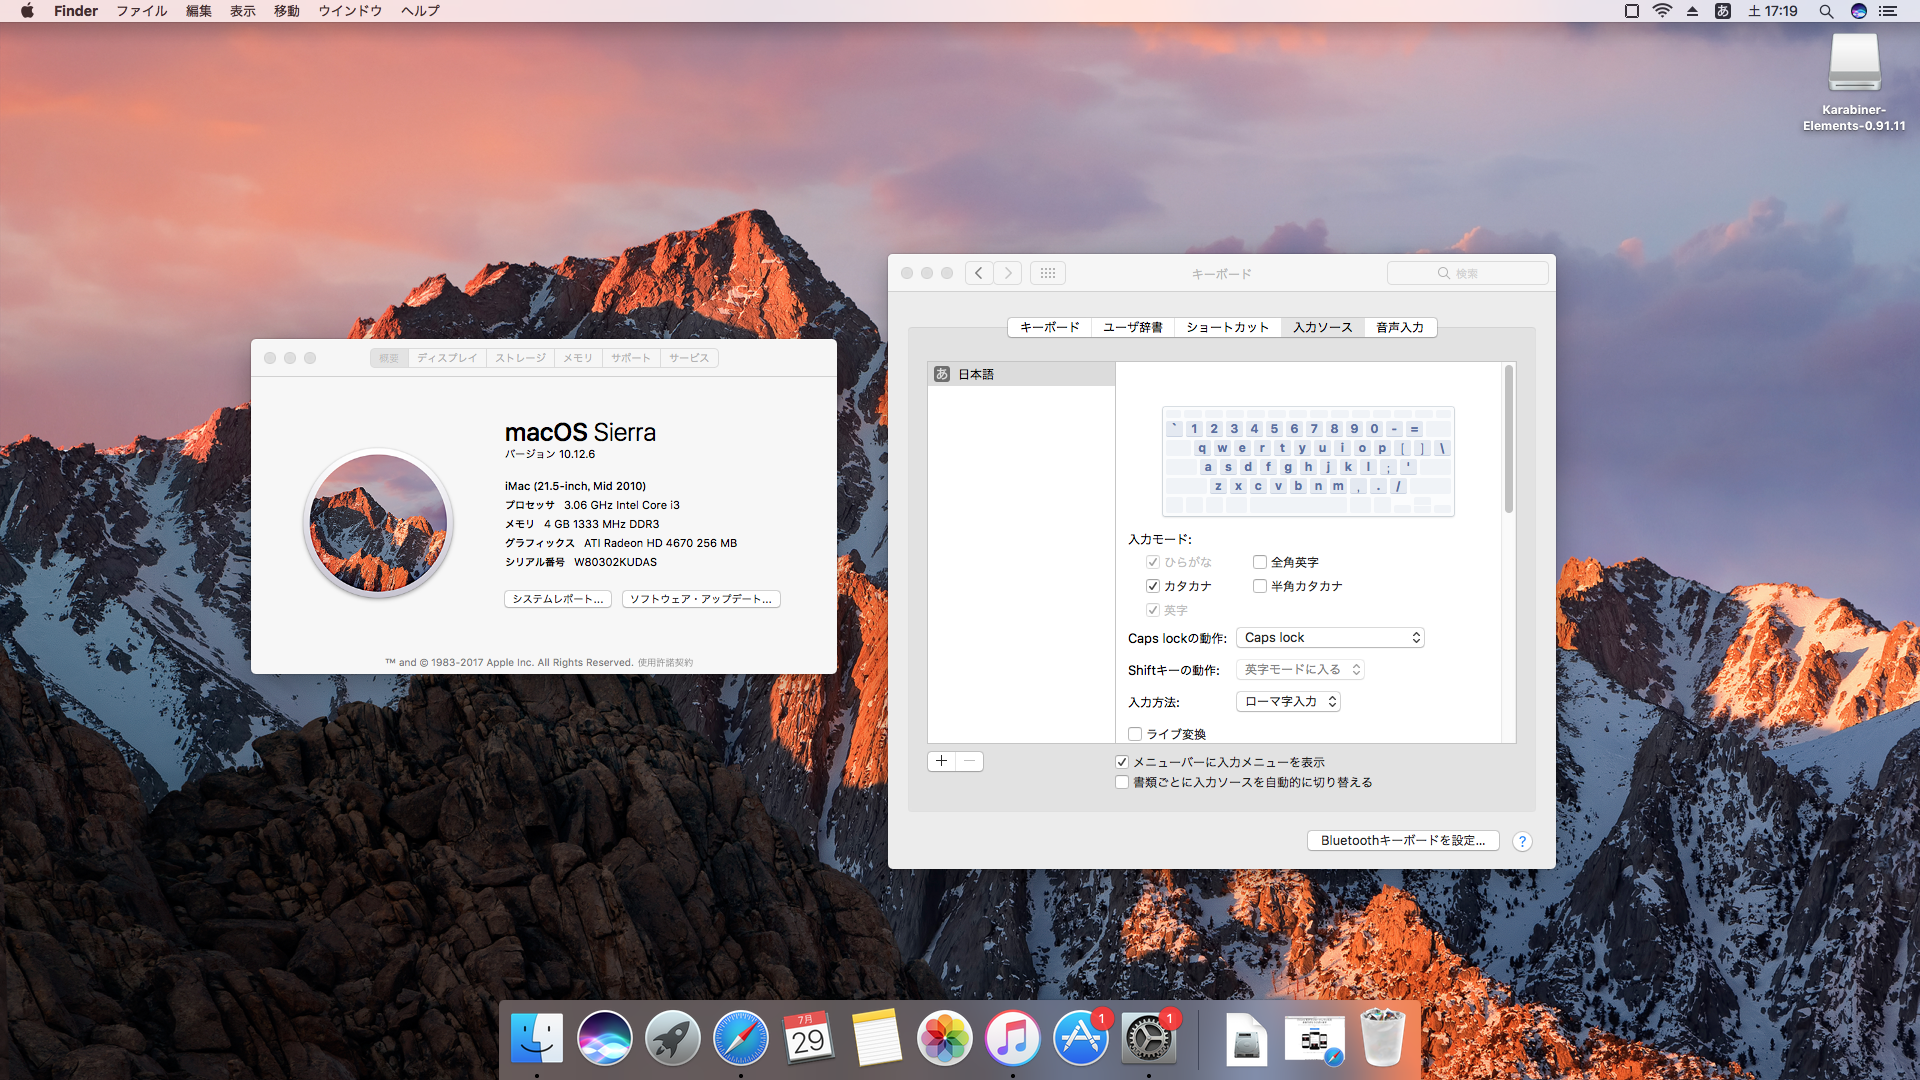Toggle the カタカナ input mode checkbox

(x=1153, y=586)
